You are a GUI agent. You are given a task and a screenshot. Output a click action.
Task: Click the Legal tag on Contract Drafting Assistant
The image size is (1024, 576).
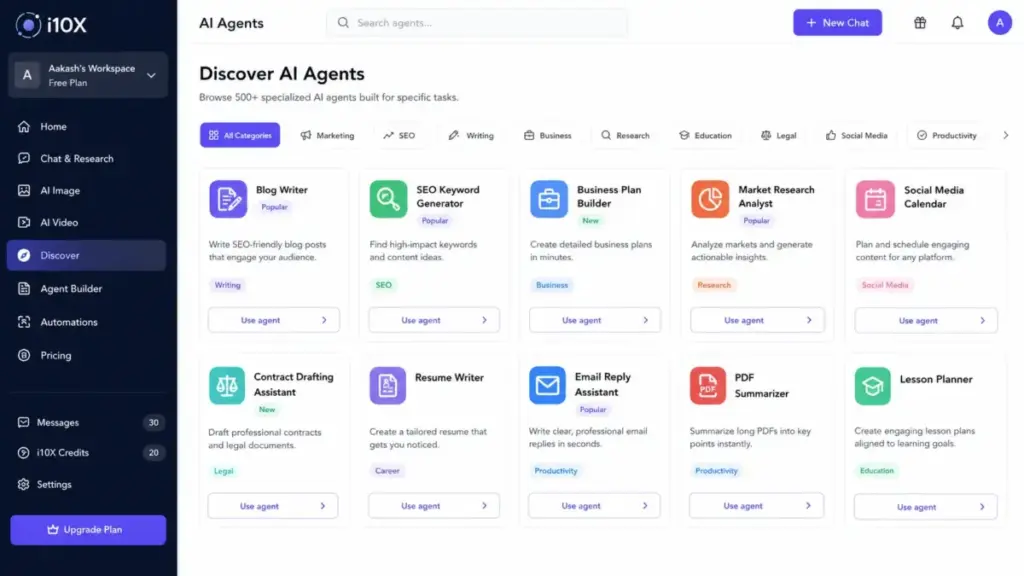click(223, 471)
